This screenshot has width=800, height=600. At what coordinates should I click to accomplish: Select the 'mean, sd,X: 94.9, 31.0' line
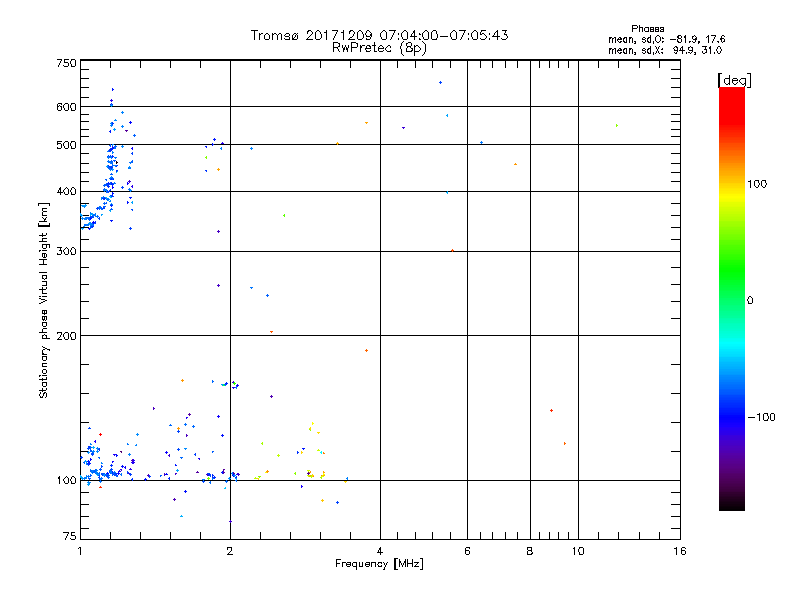tap(665, 50)
